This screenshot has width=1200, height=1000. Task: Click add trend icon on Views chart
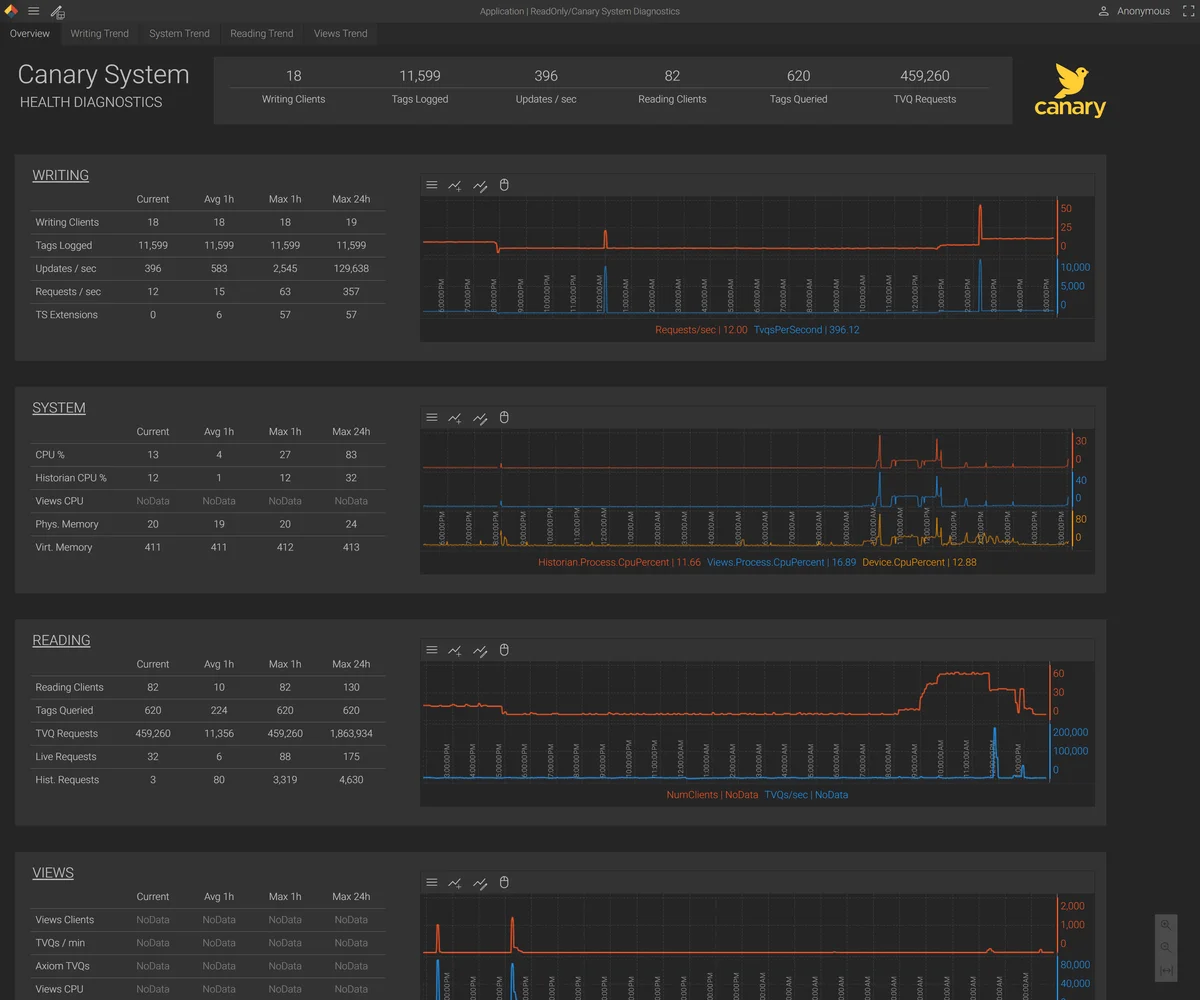(456, 883)
